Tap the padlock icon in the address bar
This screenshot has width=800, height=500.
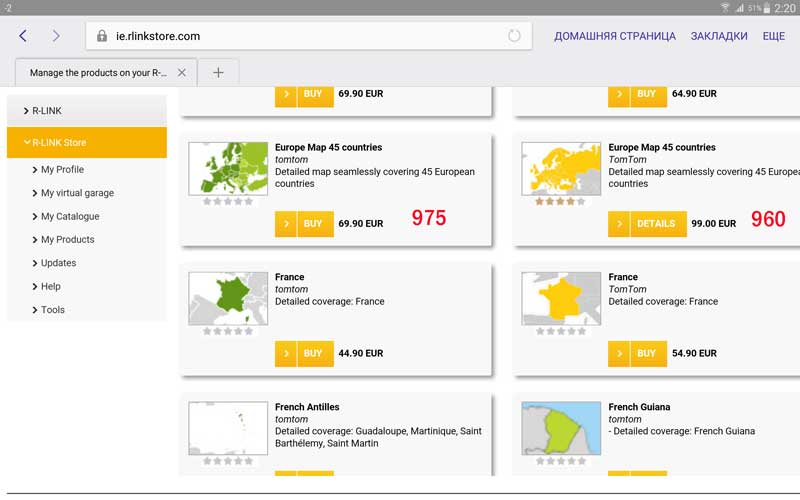[102, 36]
